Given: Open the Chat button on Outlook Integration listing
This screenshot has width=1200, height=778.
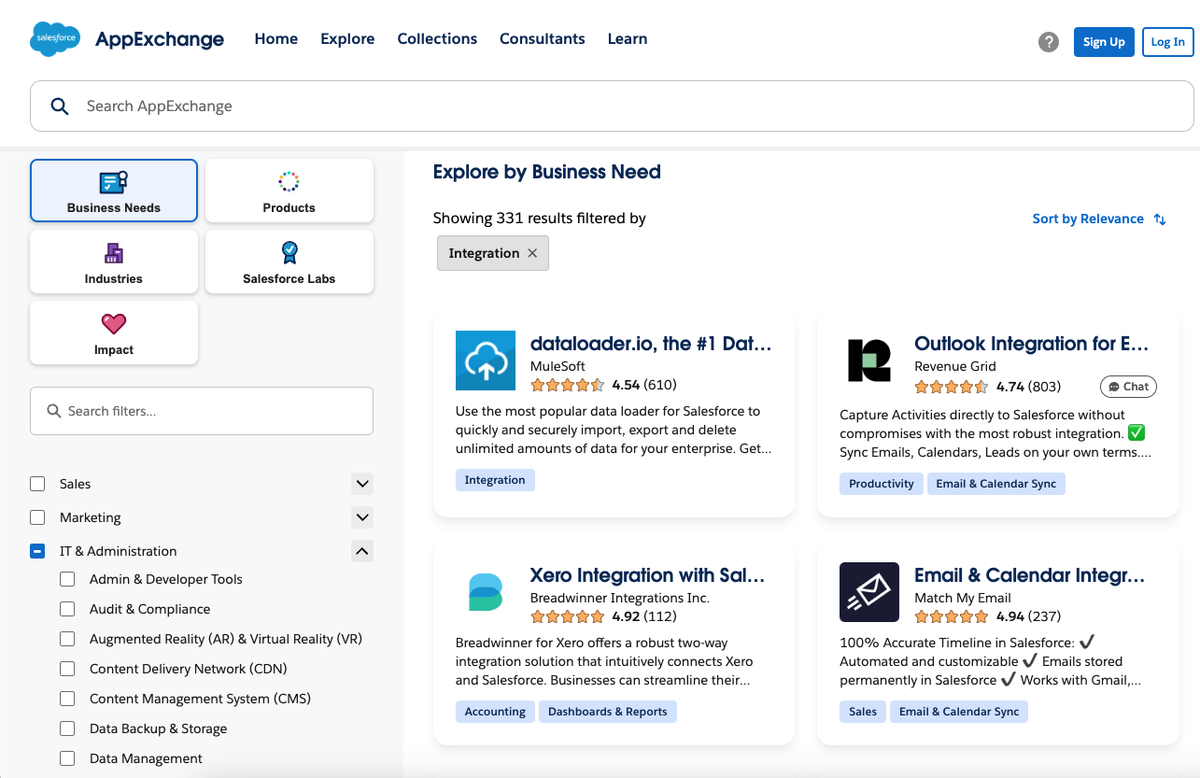Looking at the screenshot, I should (1128, 386).
